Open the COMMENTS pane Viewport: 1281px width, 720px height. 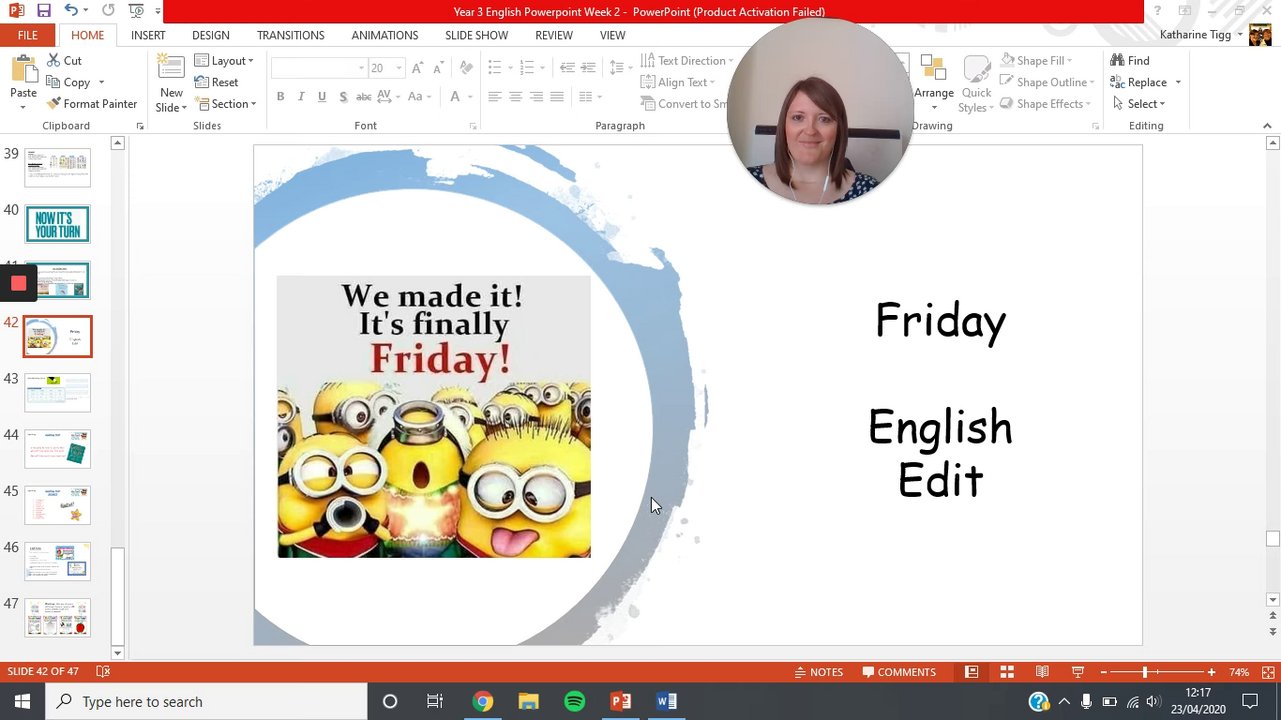pyautogui.click(x=899, y=672)
